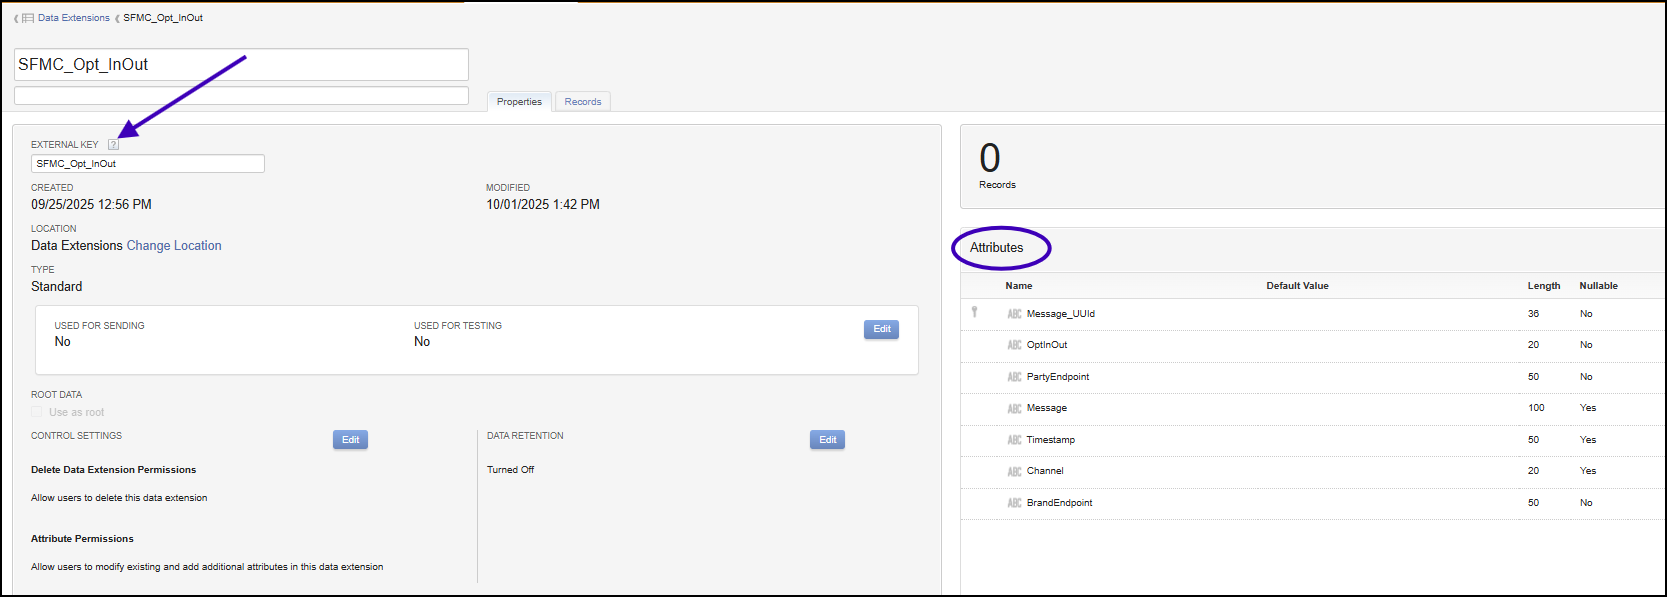Click the Turned Off data retention status
This screenshot has height=597, width=1667.
[x=510, y=470]
